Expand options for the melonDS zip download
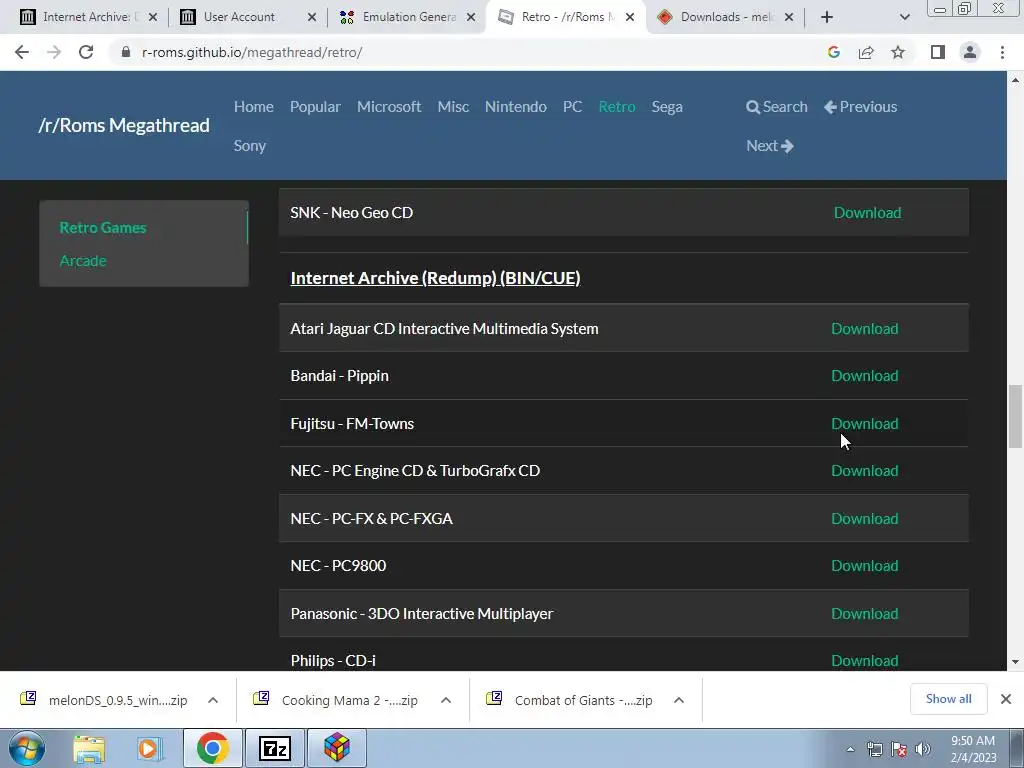Screen dimensions: 1024x768 click(x=213, y=700)
